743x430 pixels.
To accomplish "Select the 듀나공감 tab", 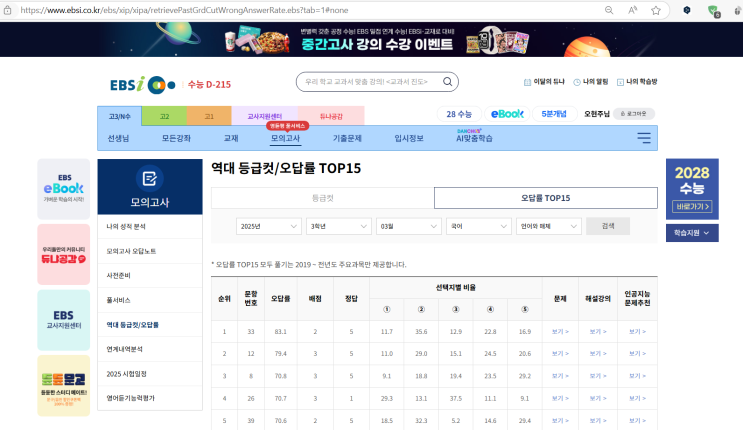I will 331,116.
